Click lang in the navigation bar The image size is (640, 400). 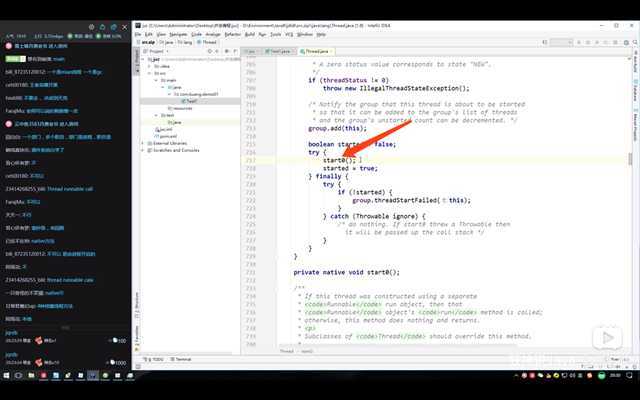click(184, 42)
